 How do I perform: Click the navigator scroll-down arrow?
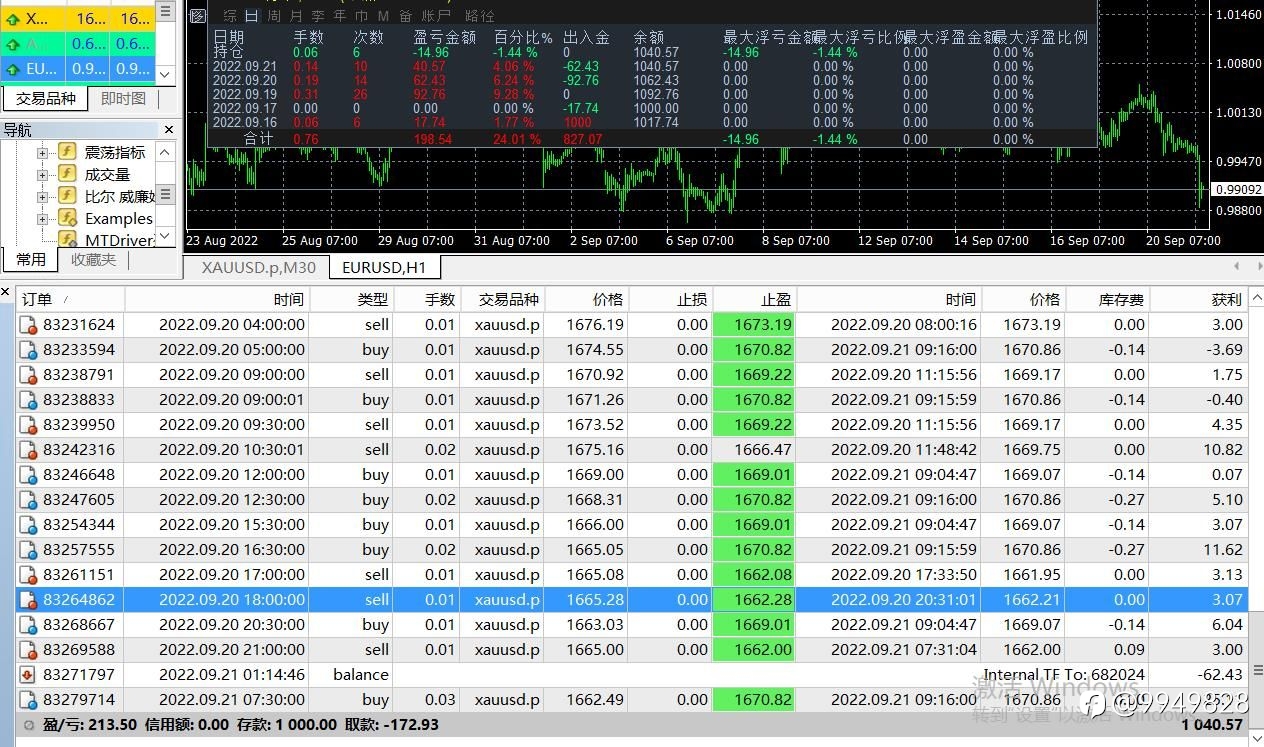click(166, 237)
